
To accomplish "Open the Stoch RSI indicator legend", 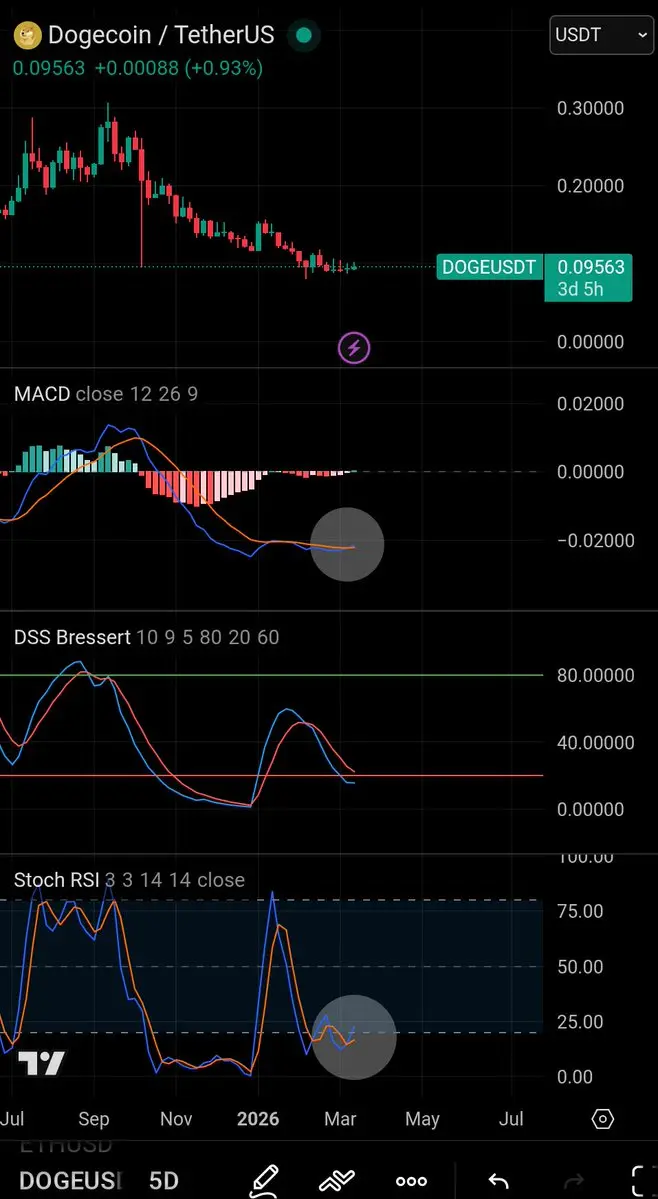I will click(129, 880).
